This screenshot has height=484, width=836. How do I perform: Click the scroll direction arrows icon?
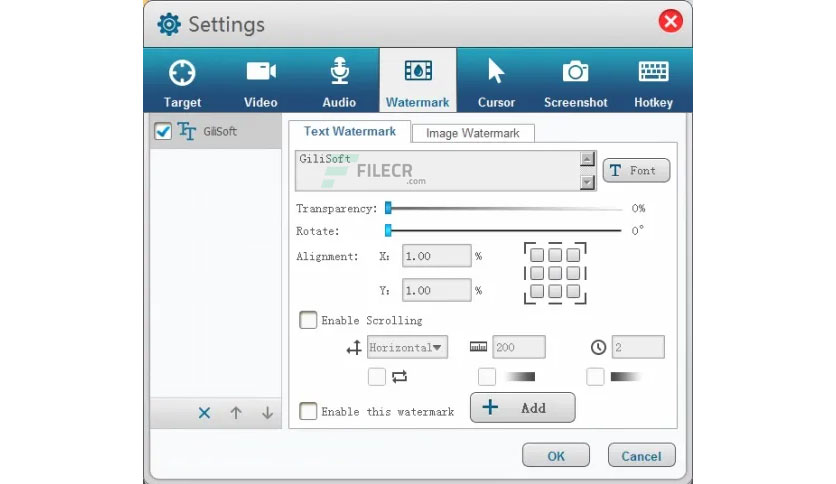pyautogui.click(x=353, y=348)
